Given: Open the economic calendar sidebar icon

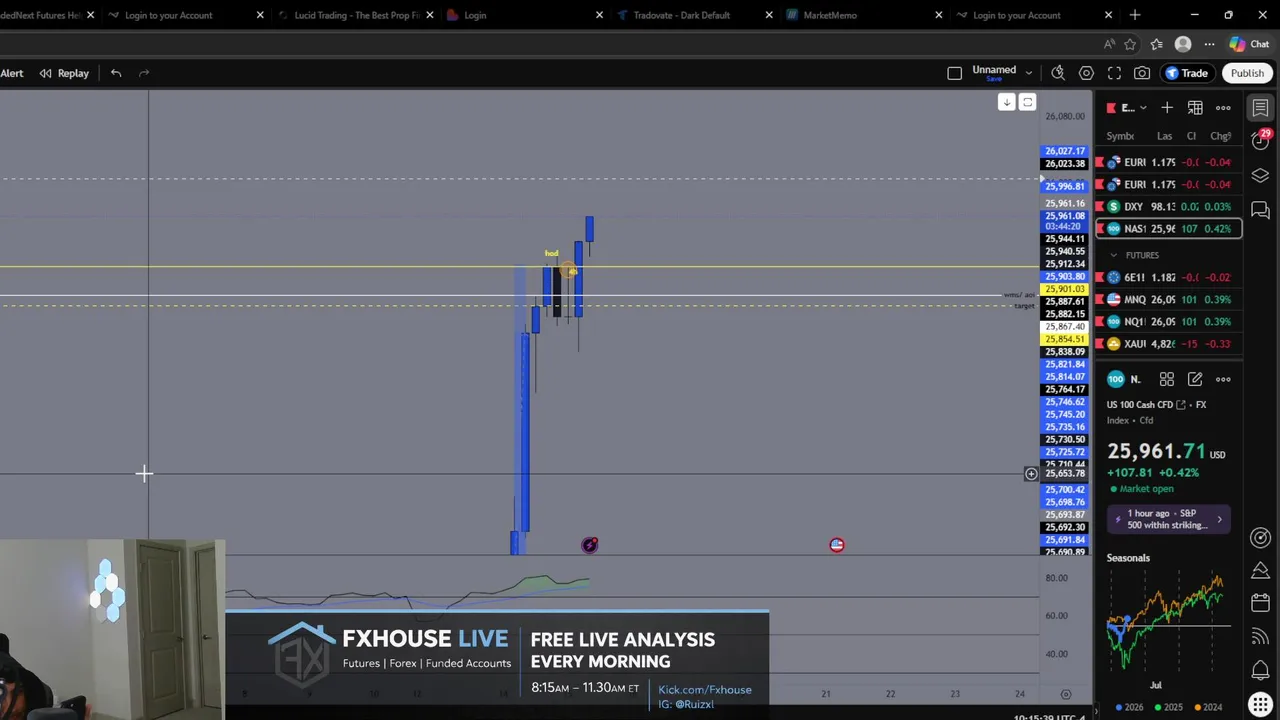Looking at the screenshot, I should point(1260,603).
